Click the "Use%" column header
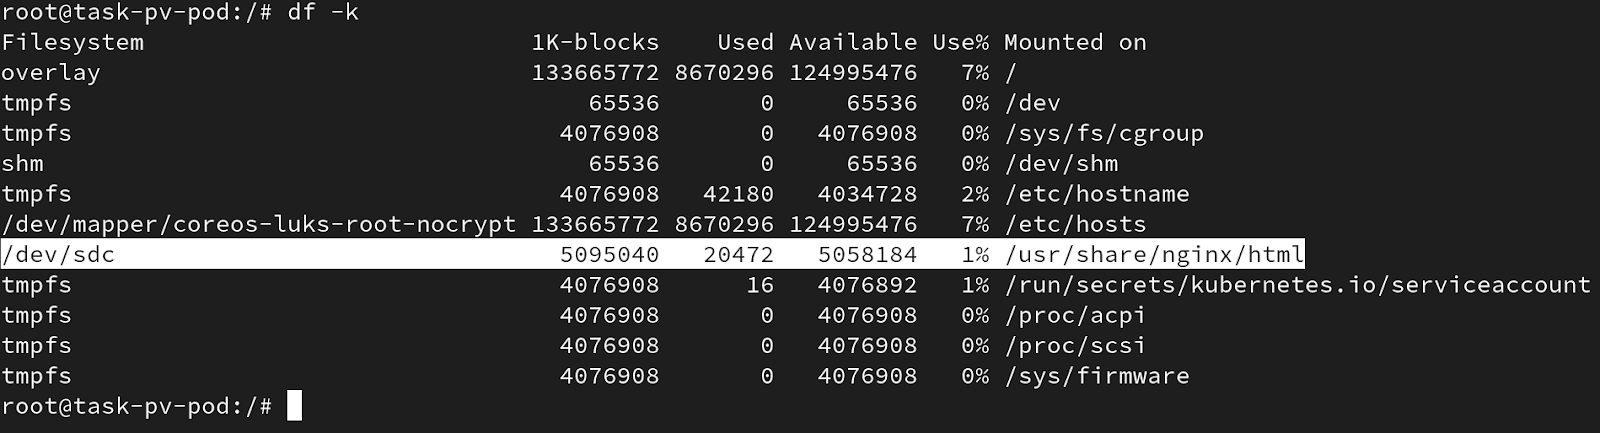 point(960,42)
